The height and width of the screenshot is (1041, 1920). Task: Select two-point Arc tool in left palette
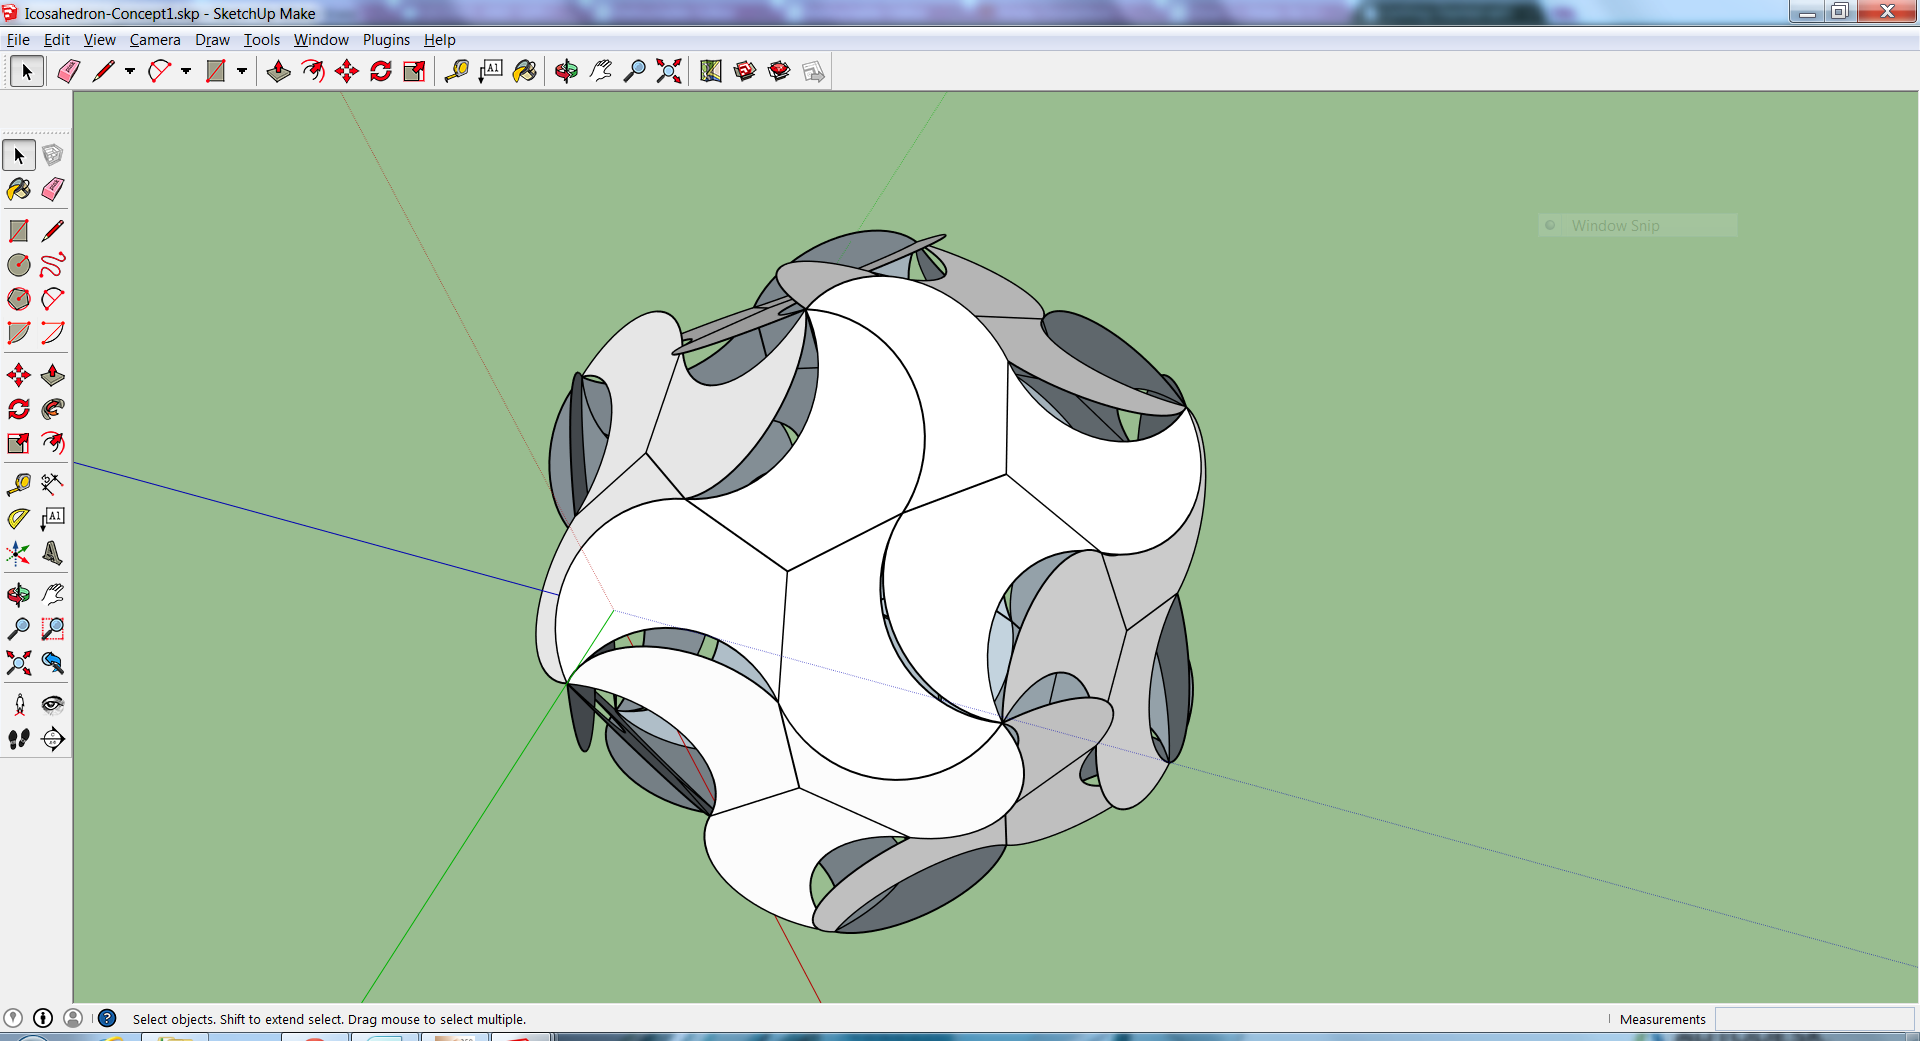tap(53, 299)
